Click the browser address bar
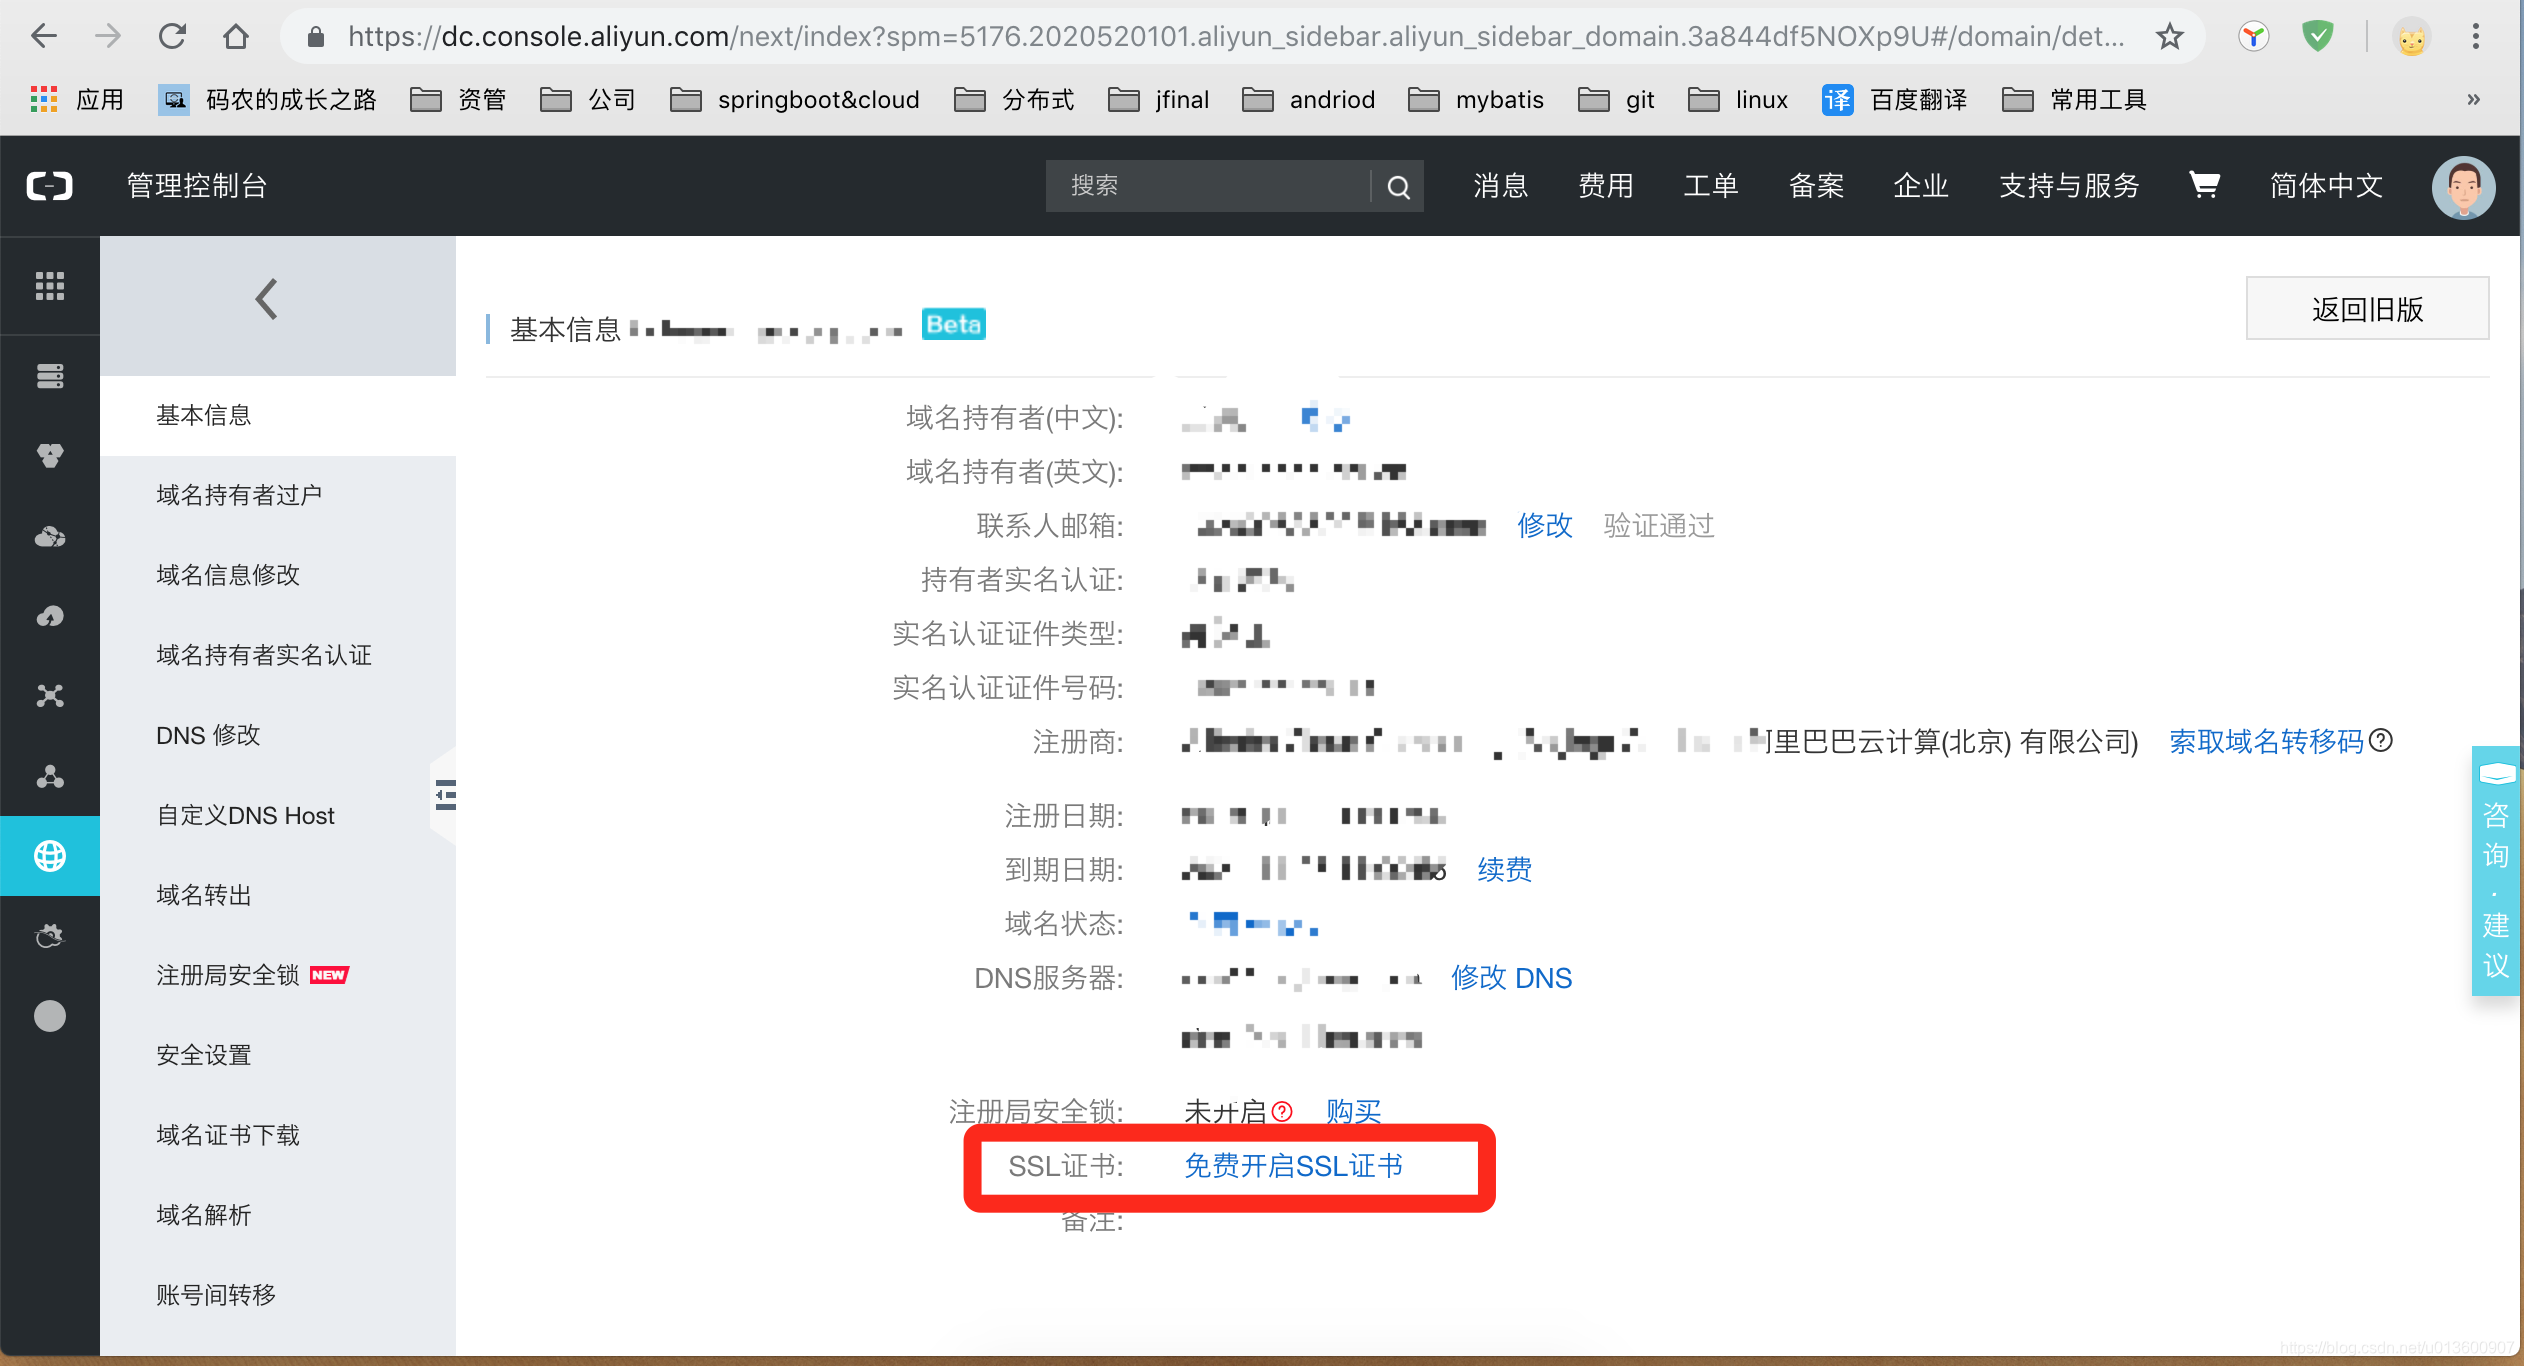 pos(1235,37)
